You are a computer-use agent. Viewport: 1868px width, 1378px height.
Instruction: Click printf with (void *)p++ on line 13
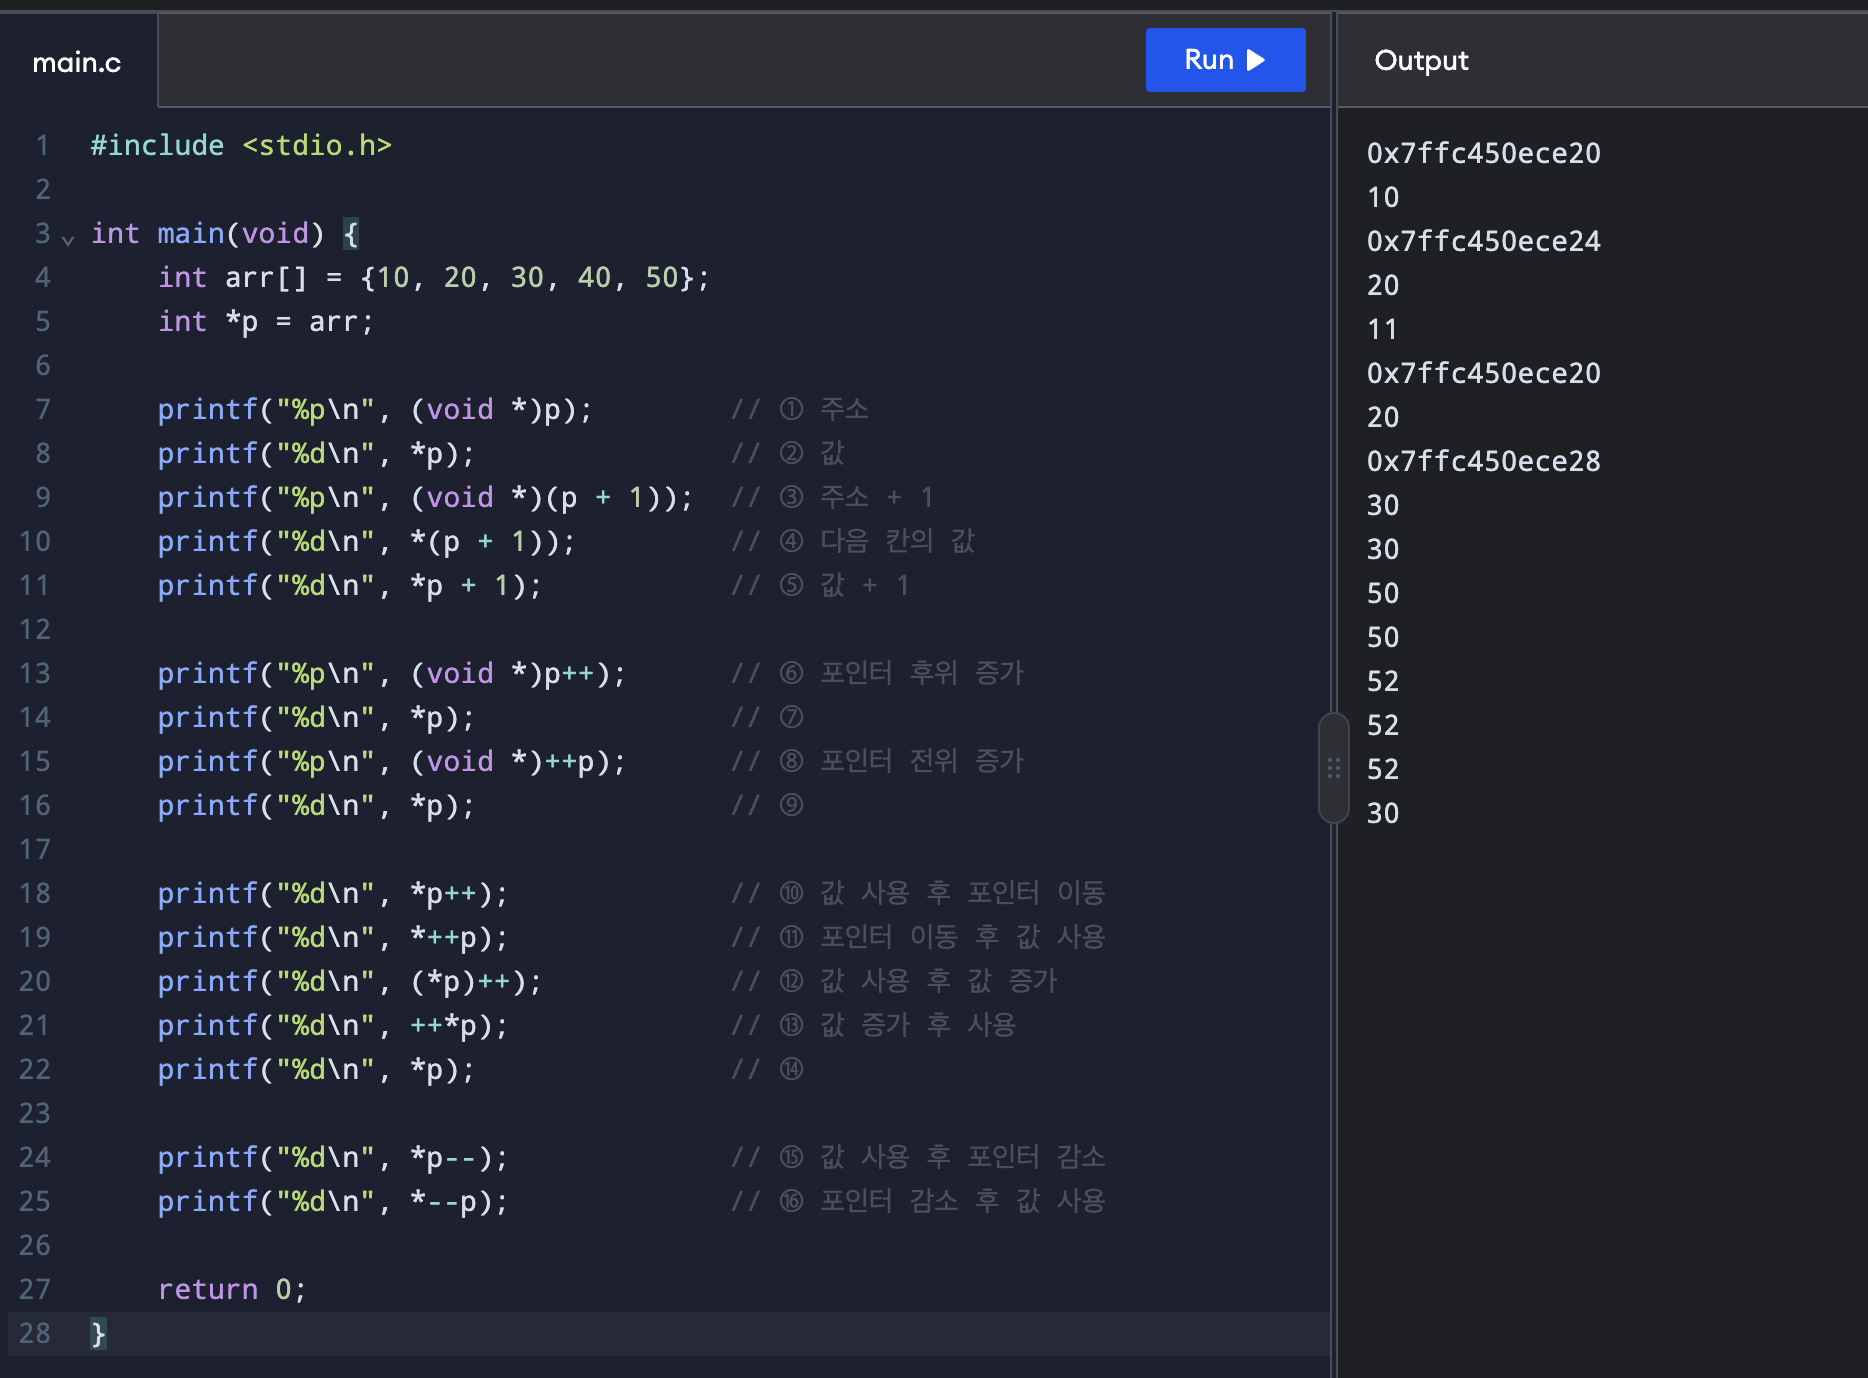coord(392,674)
